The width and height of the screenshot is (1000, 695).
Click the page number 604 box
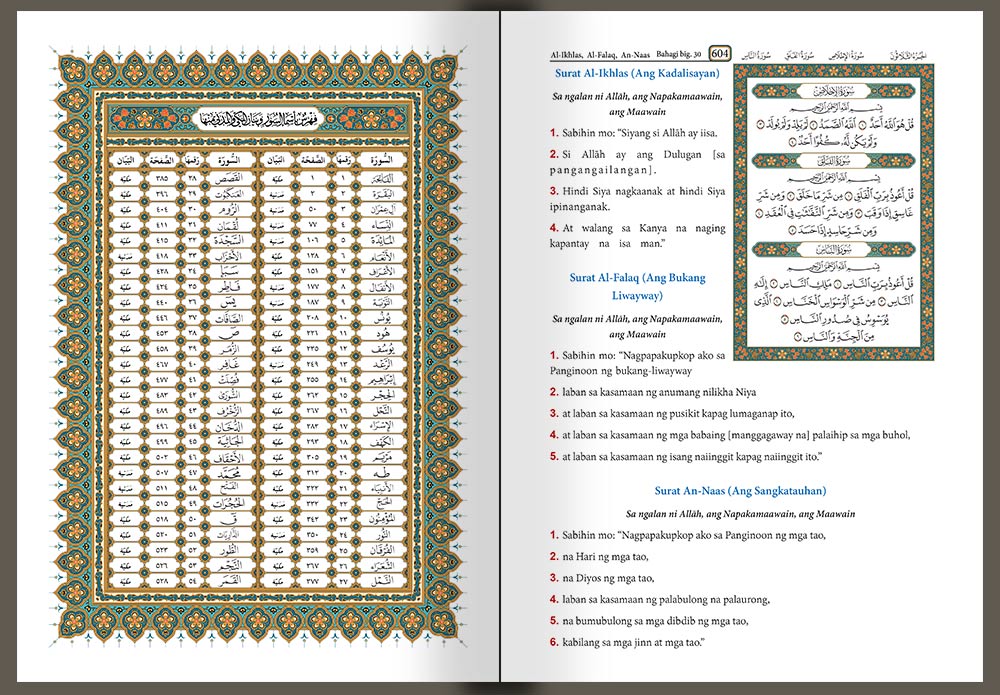click(x=719, y=54)
